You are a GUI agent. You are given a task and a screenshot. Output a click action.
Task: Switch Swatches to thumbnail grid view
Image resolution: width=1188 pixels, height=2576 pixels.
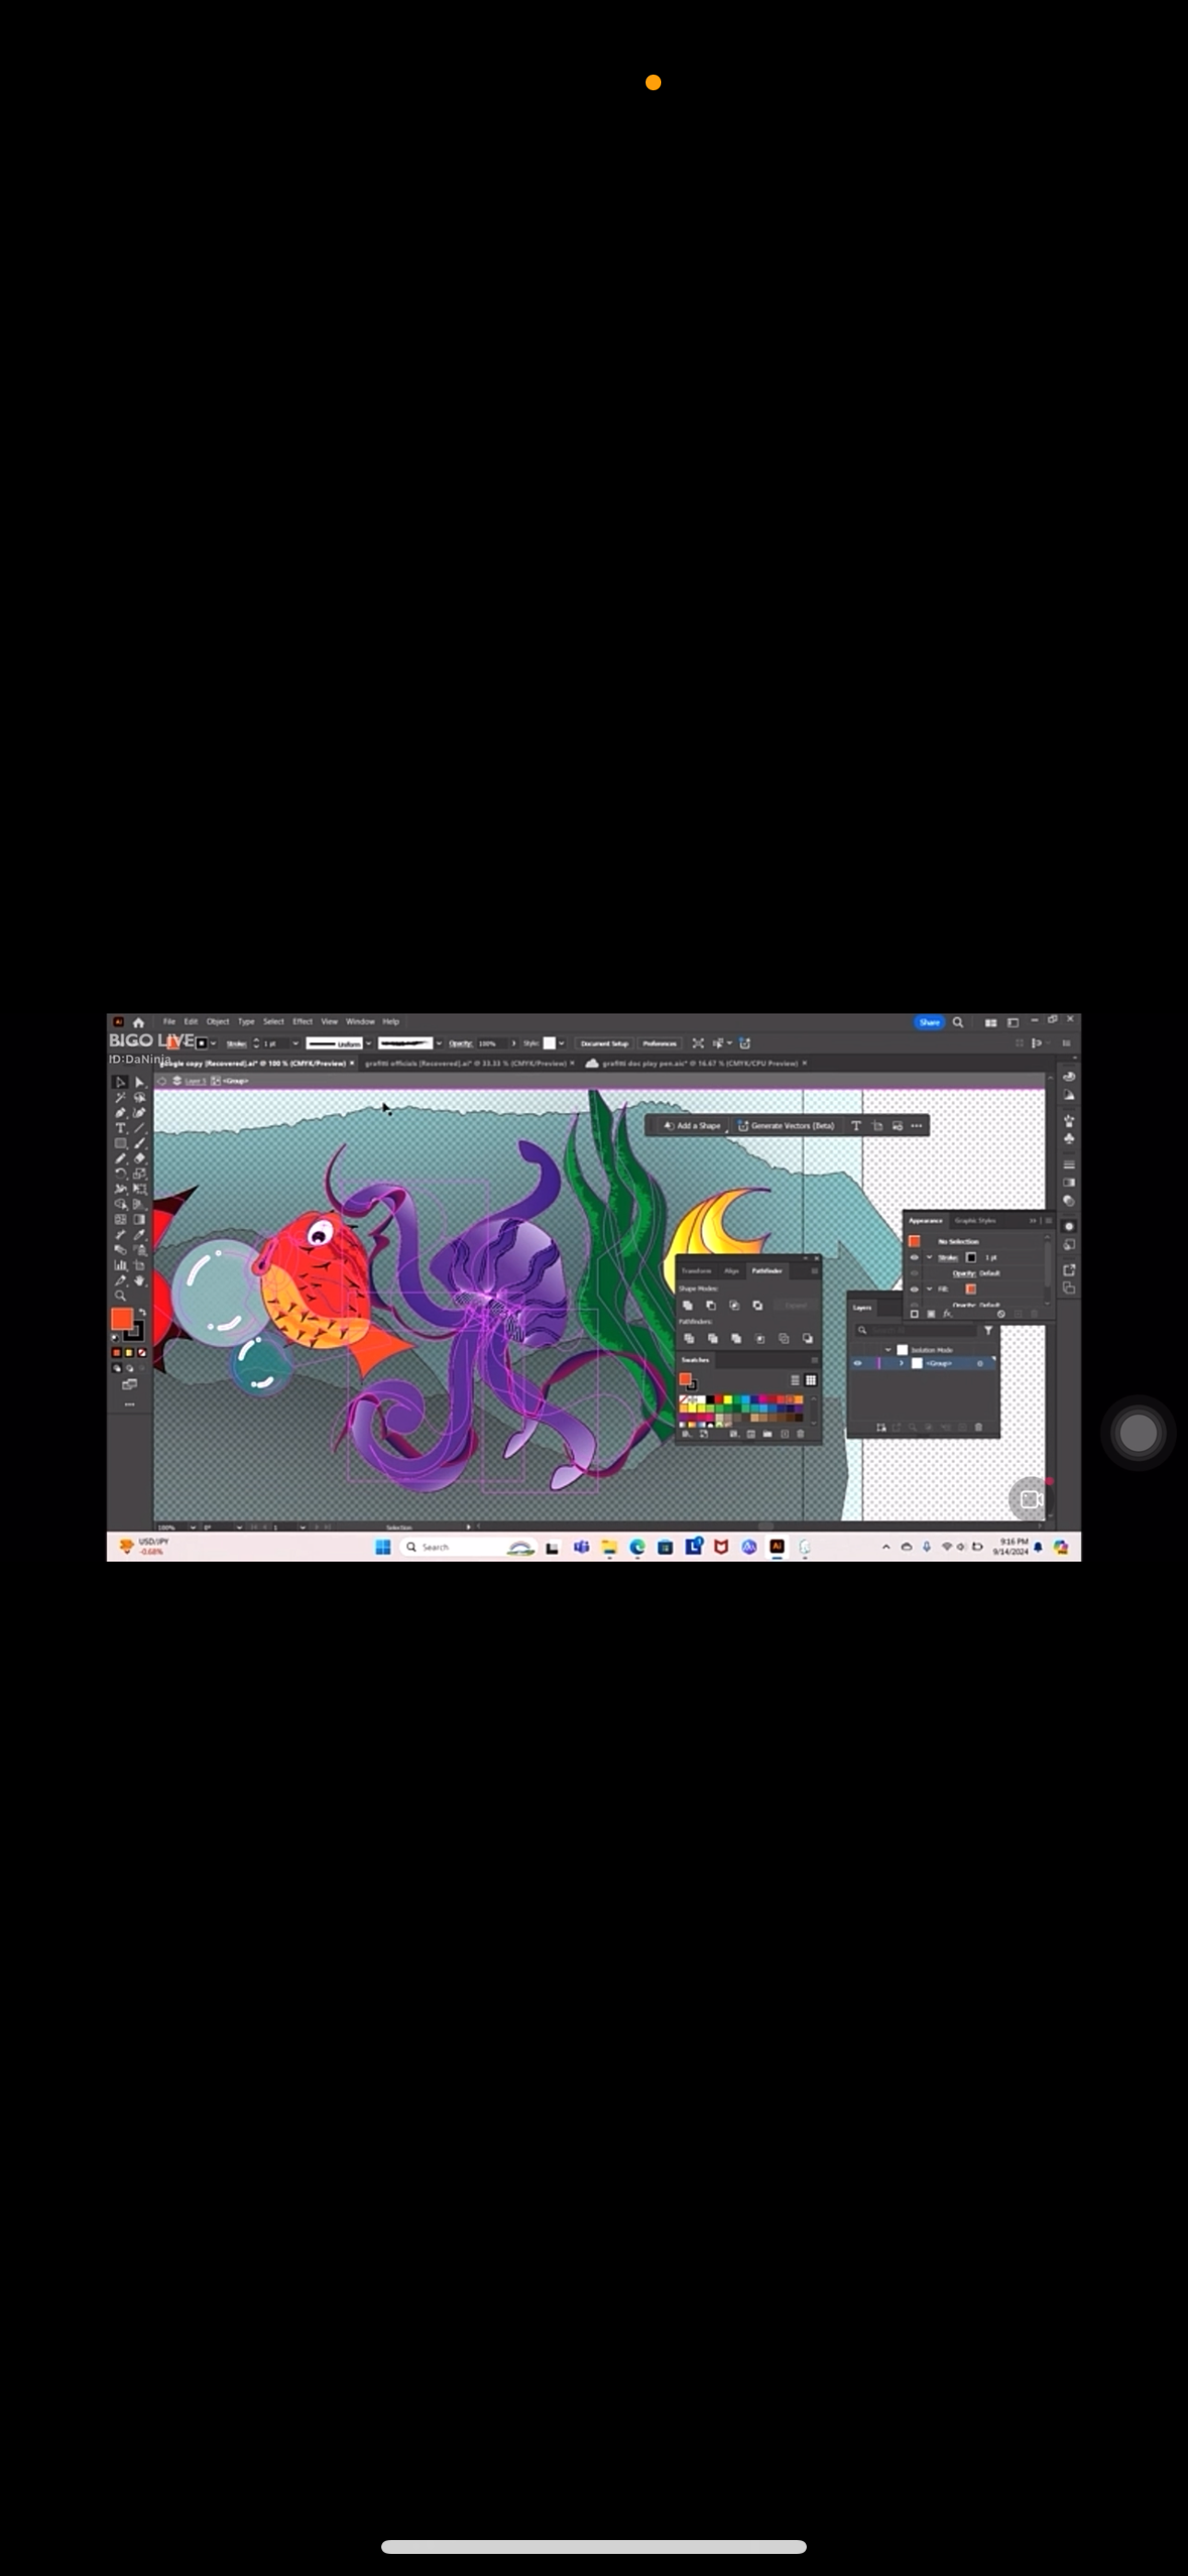click(x=811, y=1381)
